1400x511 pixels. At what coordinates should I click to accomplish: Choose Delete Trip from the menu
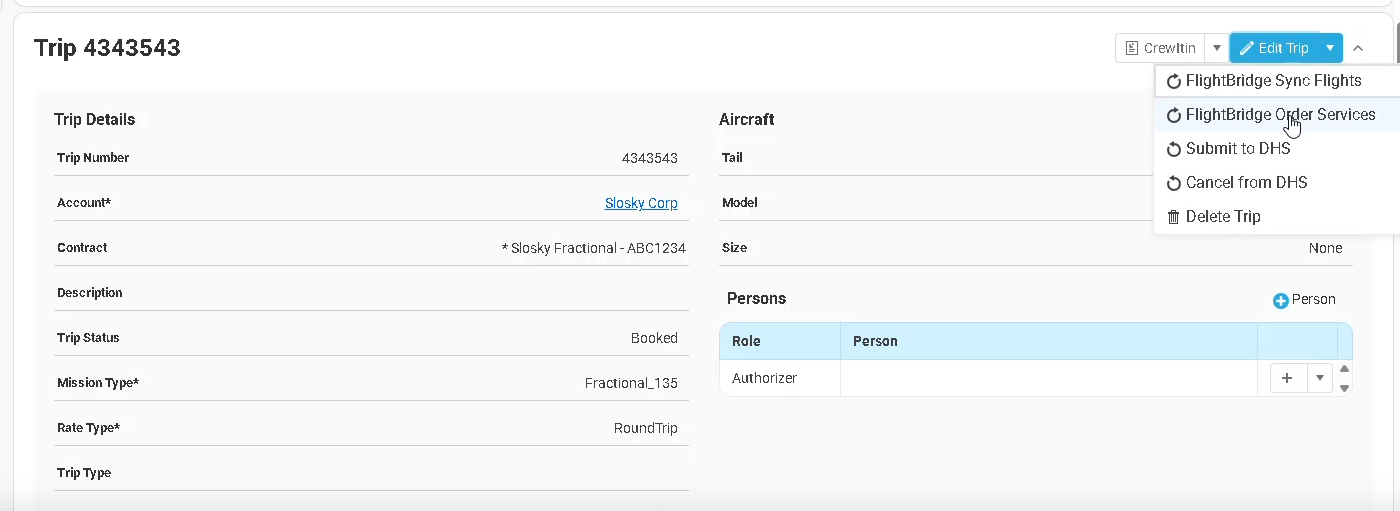(x=1223, y=217)
